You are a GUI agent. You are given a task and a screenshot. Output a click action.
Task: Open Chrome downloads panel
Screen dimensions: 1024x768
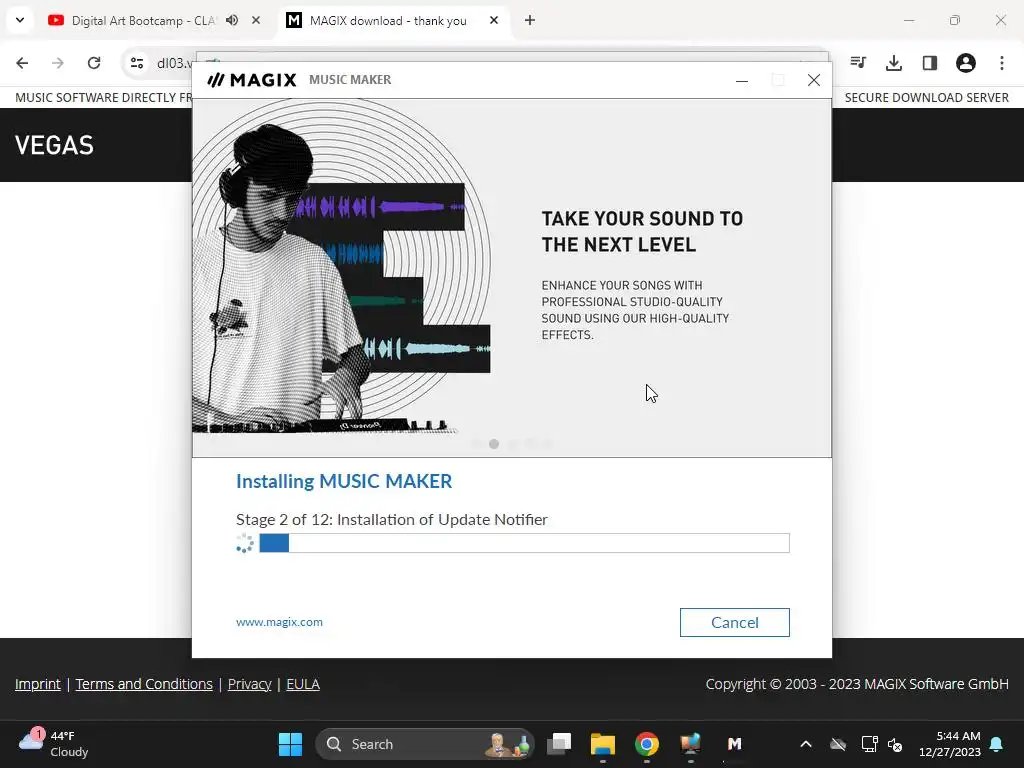click(x=894, y=63)
